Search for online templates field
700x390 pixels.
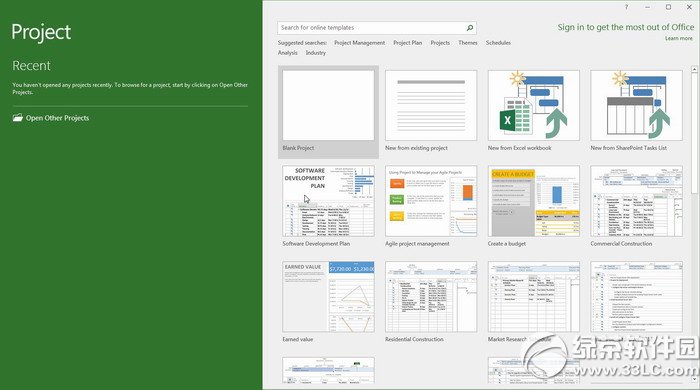pos(376,28)
